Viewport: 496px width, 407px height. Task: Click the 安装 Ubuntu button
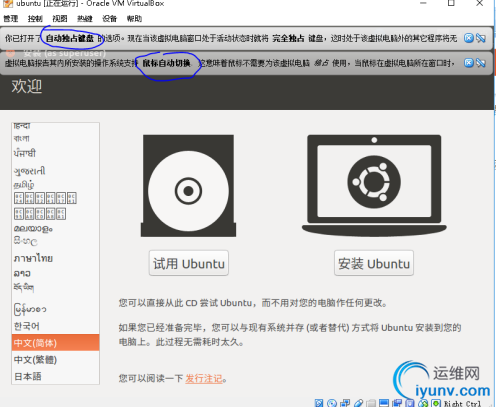[x=374, y=263]
